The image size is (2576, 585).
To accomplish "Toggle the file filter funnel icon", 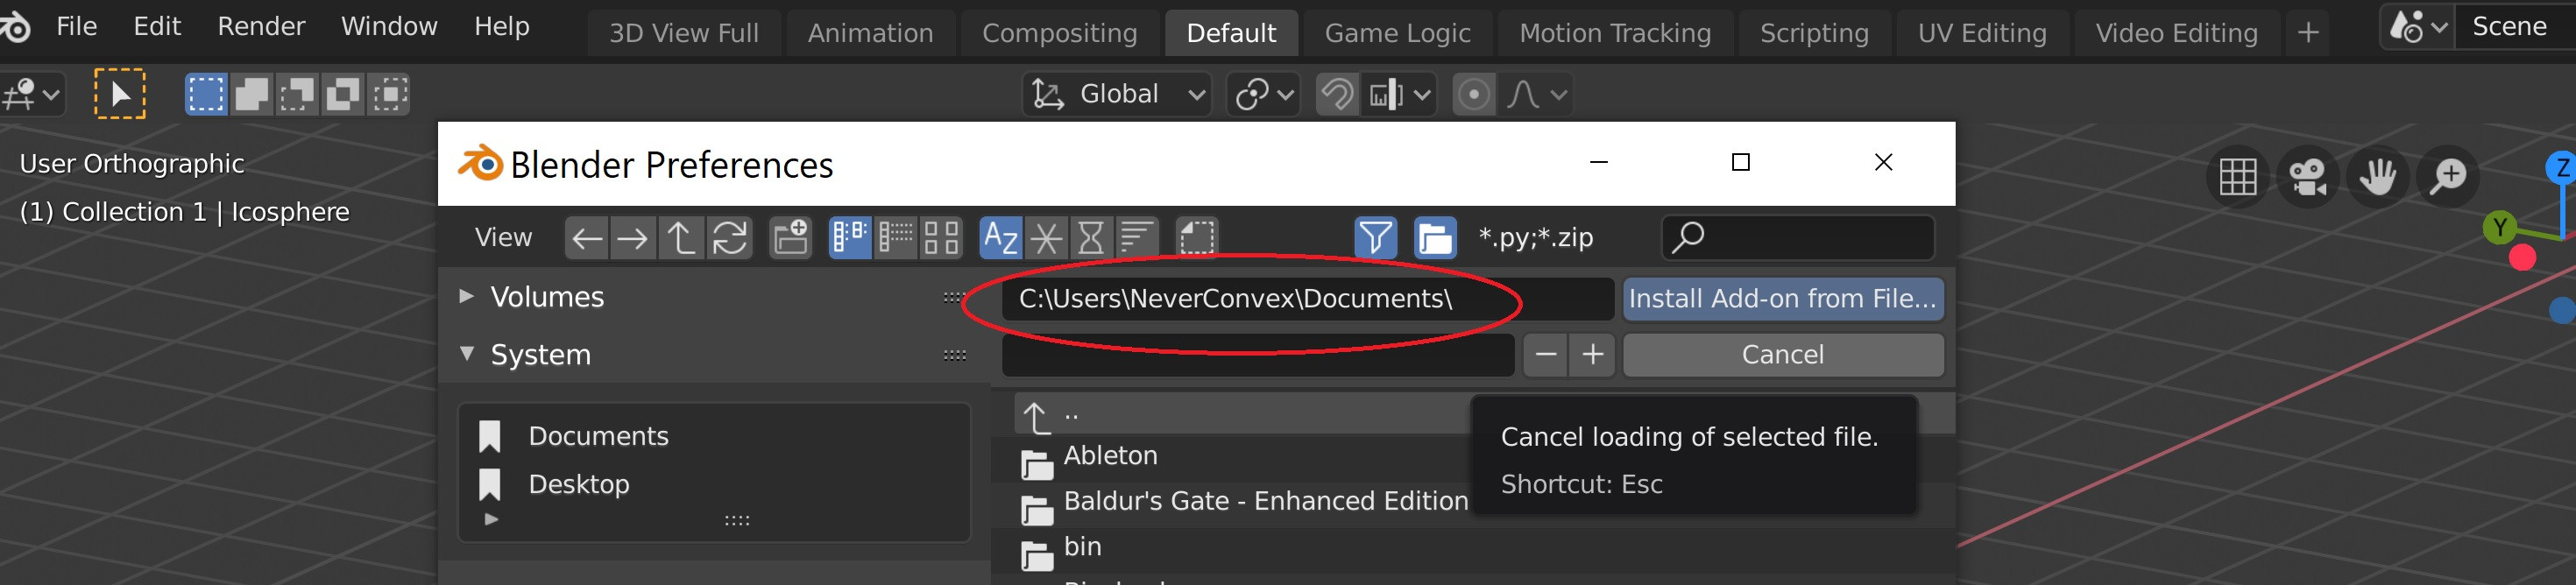I will coord(1376,238).
